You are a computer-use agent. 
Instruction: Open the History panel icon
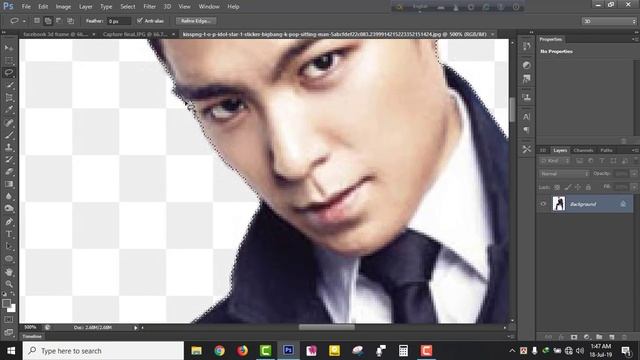527,47
